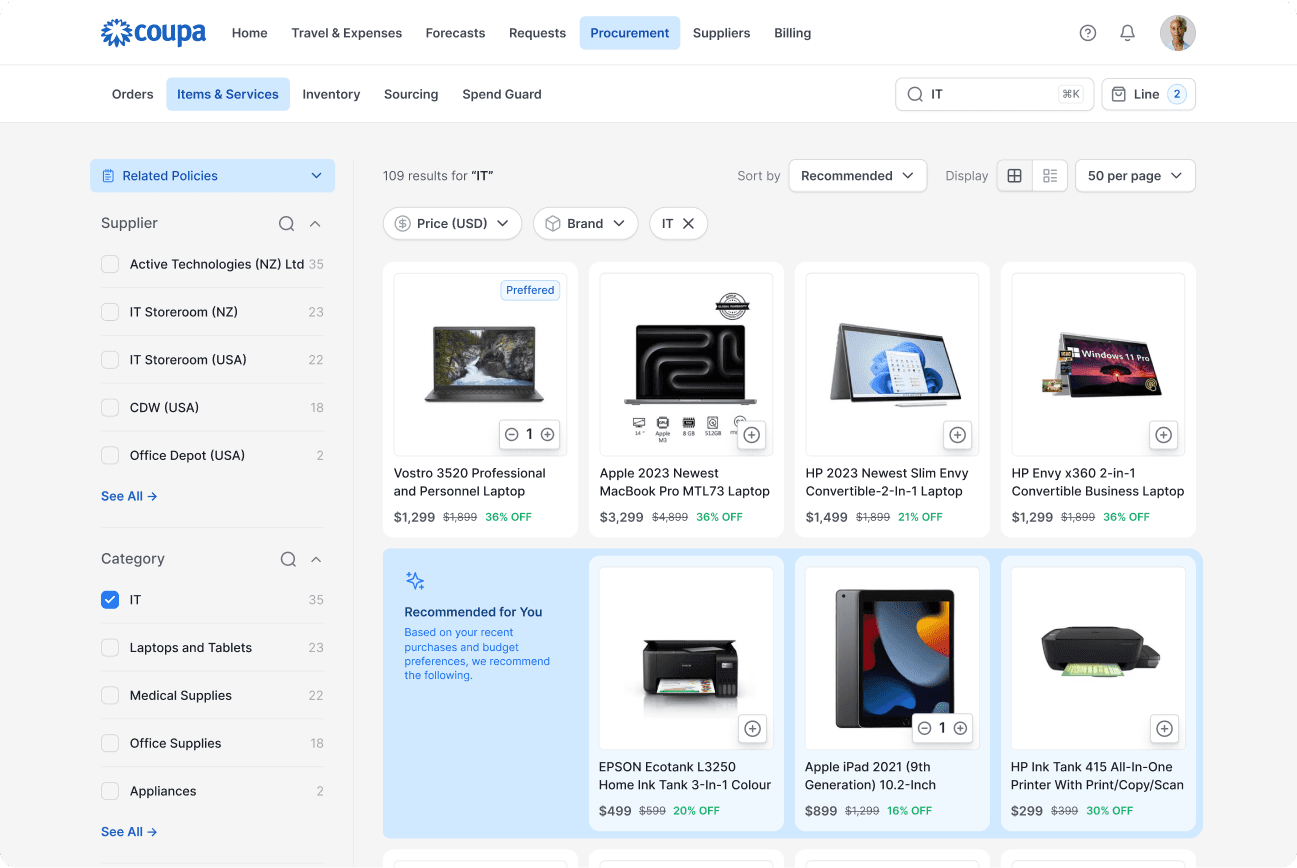Open the help question mark icon
Viewport: 1297px width, 868px height.
point(1088,33)
